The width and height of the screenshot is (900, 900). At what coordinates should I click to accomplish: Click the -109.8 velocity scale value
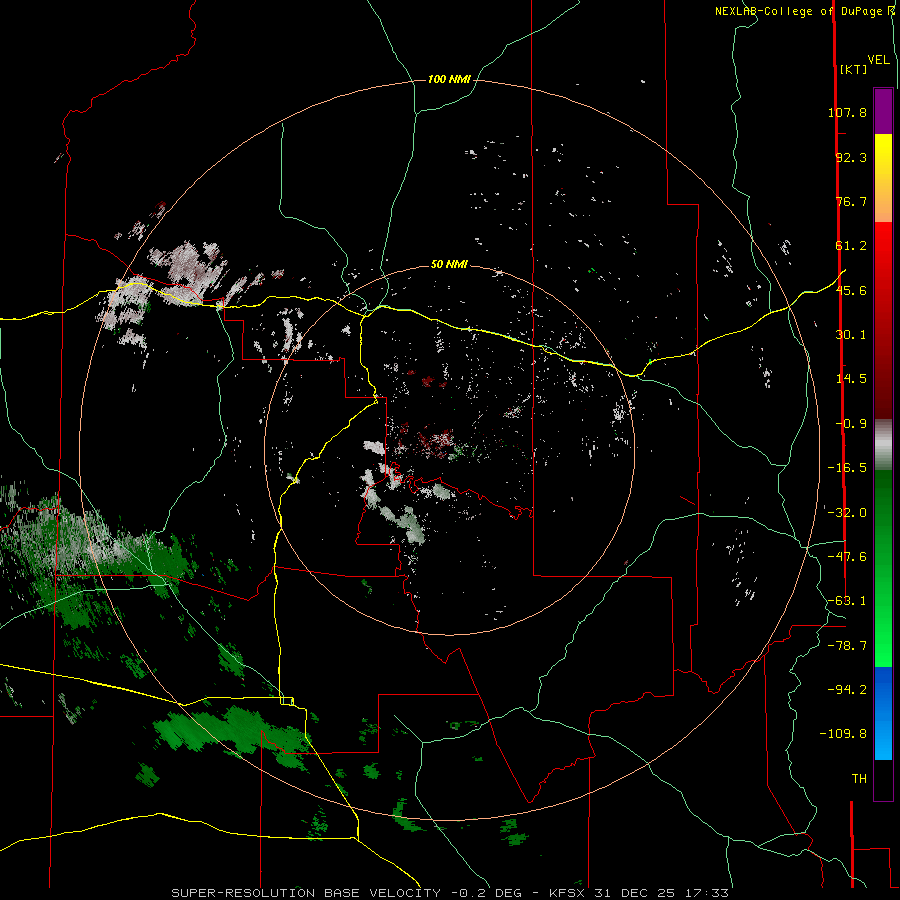[x=843, y=734]
